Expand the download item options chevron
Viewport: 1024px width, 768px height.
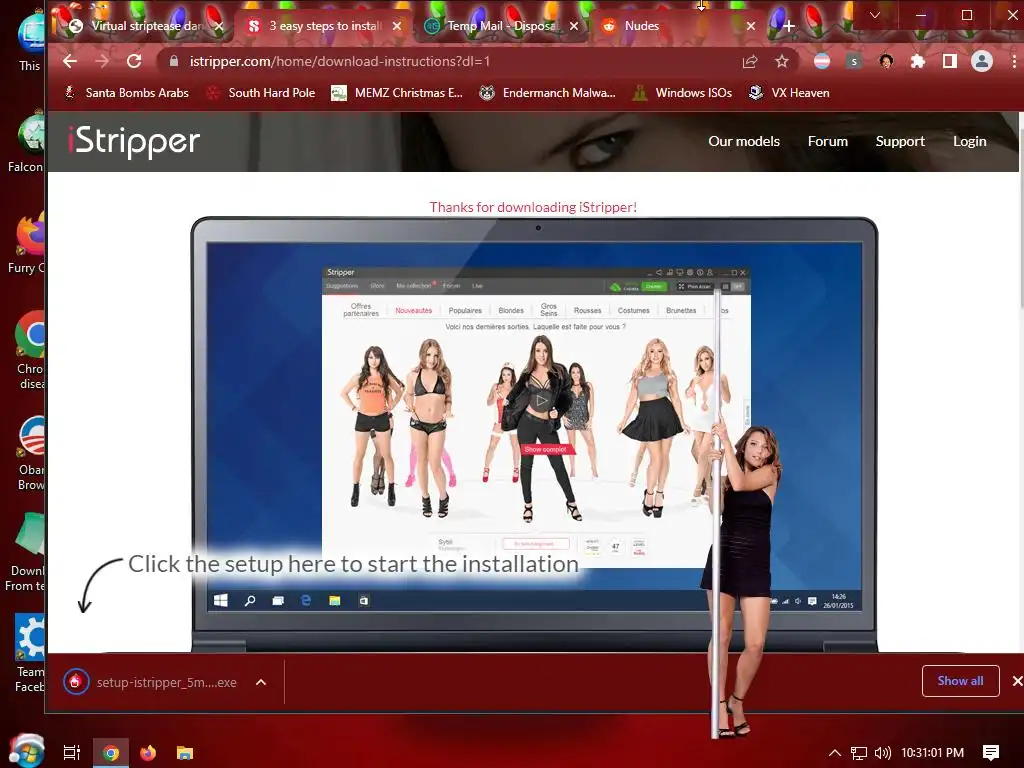tap(261, 682)
